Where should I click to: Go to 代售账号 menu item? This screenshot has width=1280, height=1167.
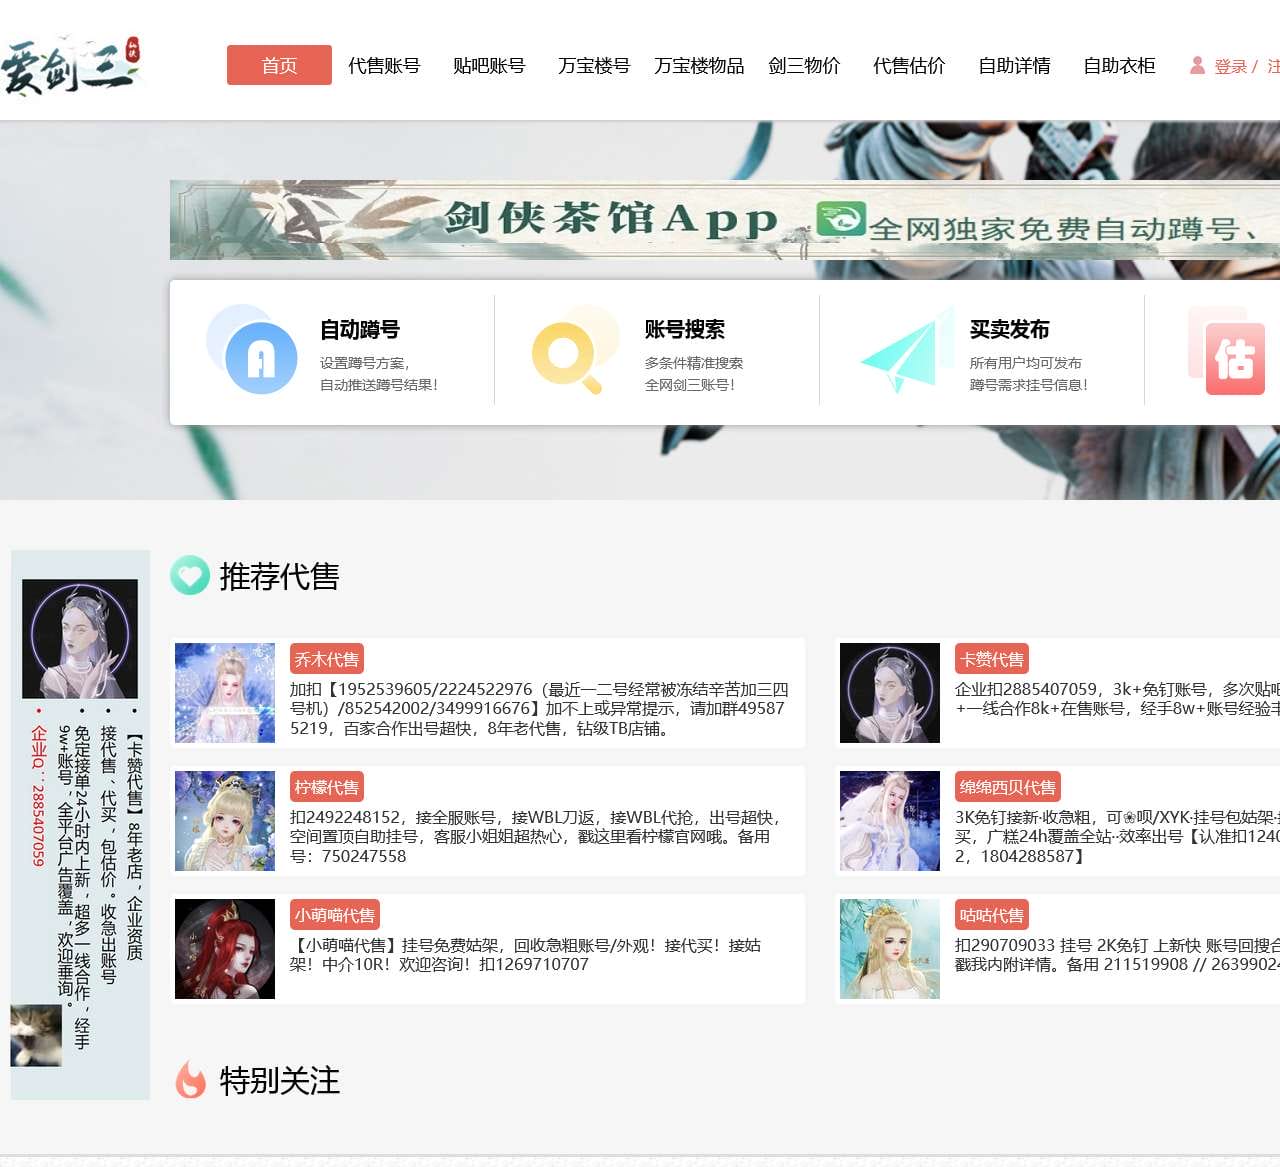[x=384, y=66]
